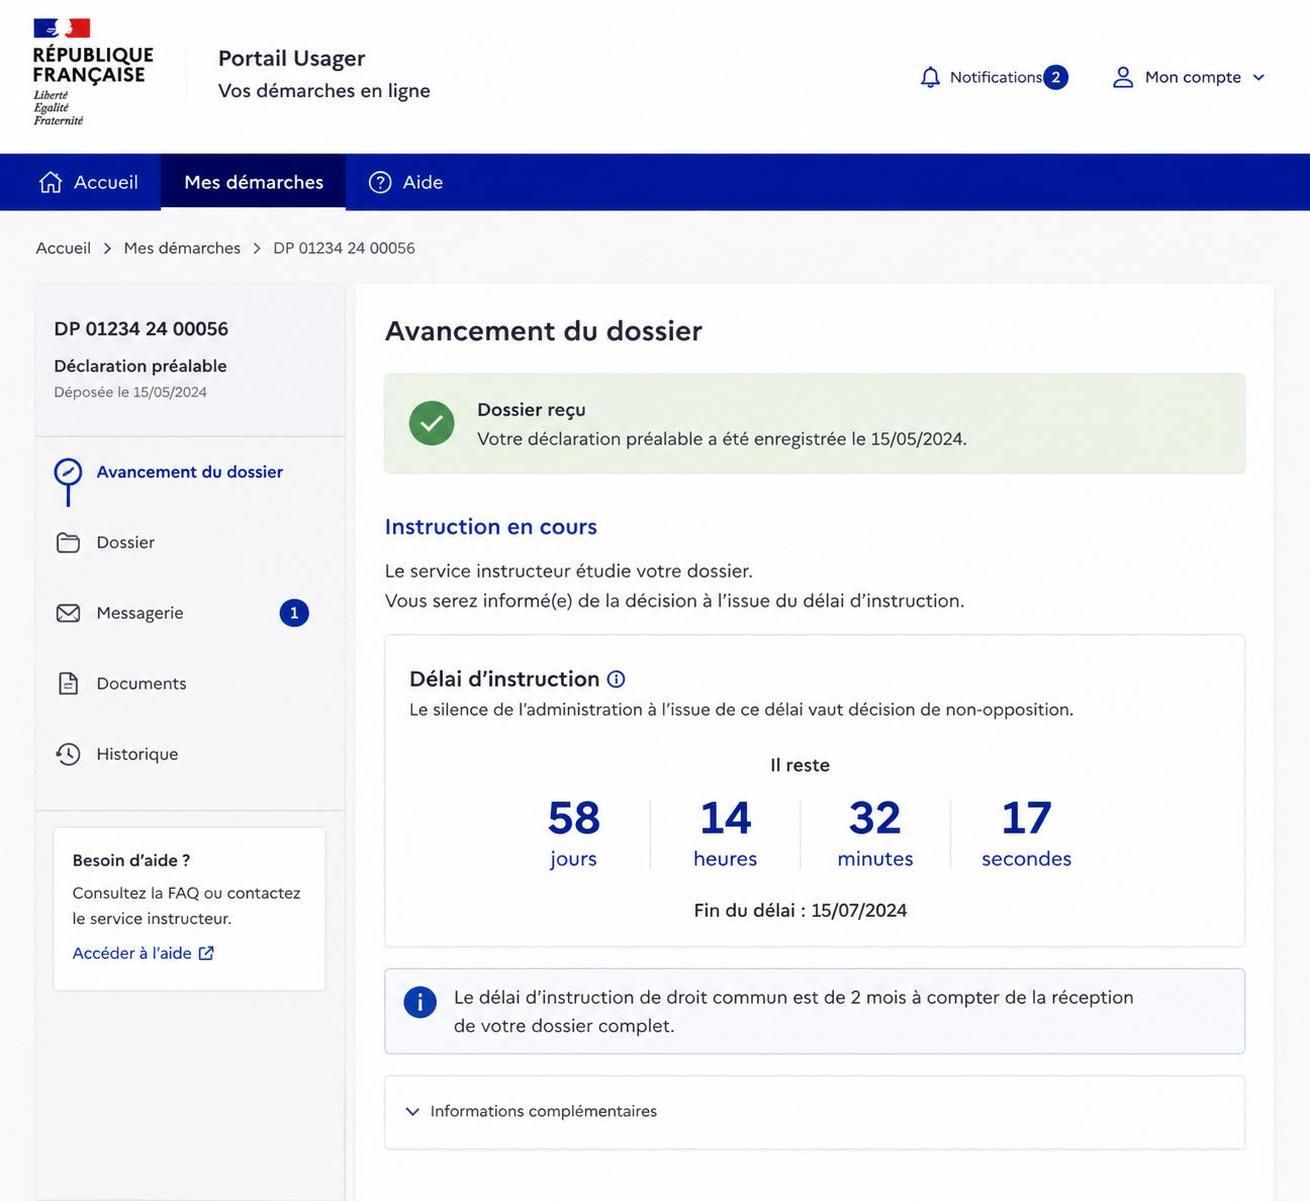Click the Portail Usager site title
This screenshot has height=1201, width=1310.
point(292,58)
